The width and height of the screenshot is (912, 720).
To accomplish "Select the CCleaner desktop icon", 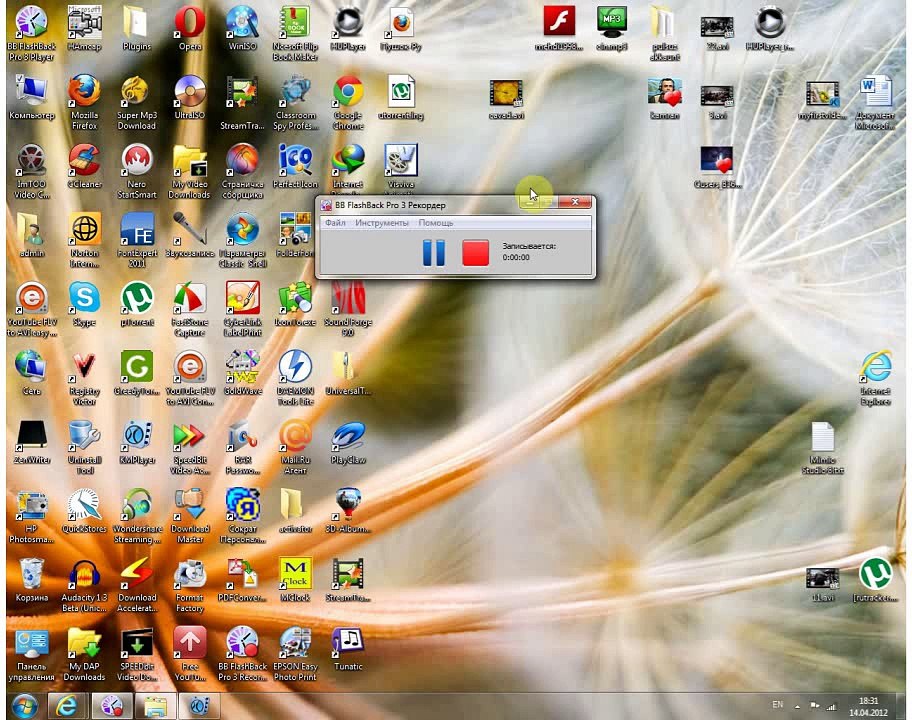I will coord(84,166).
